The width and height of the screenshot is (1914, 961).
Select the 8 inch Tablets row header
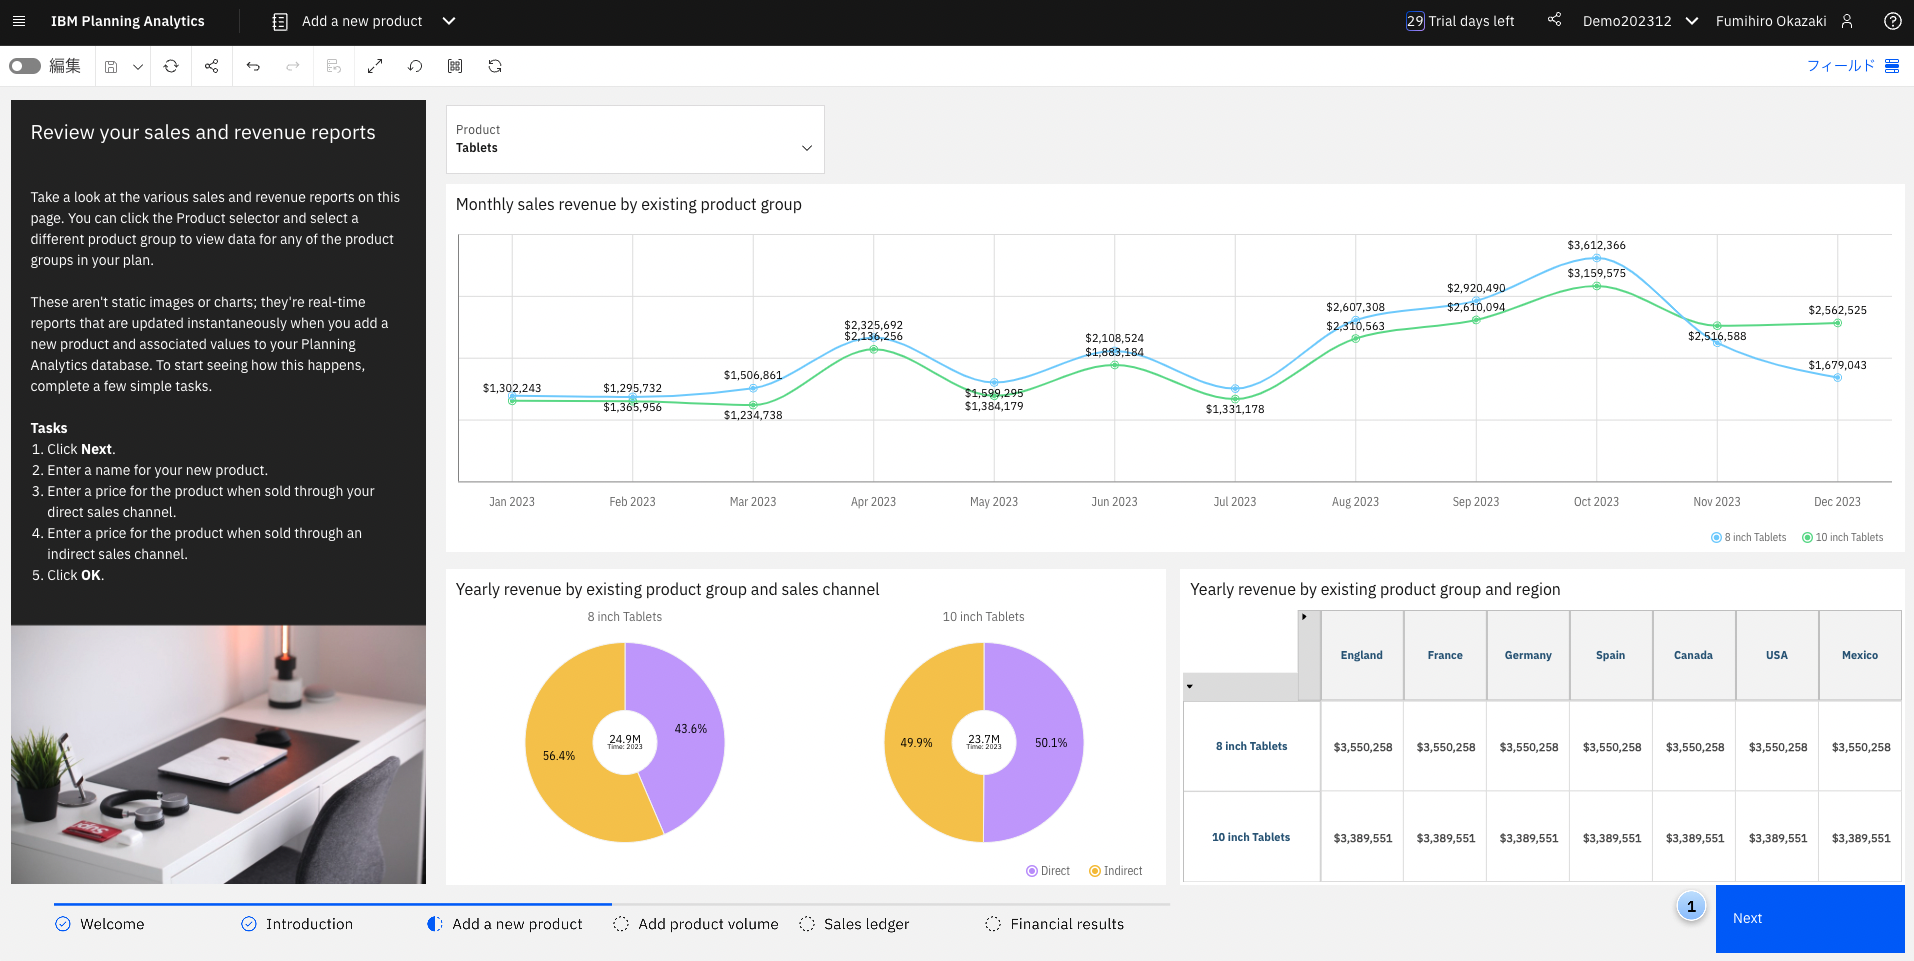pos(1252,746)
